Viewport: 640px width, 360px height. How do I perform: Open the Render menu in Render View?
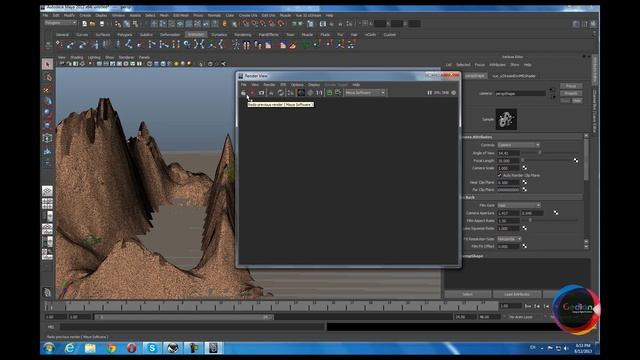tap(269, 84)
